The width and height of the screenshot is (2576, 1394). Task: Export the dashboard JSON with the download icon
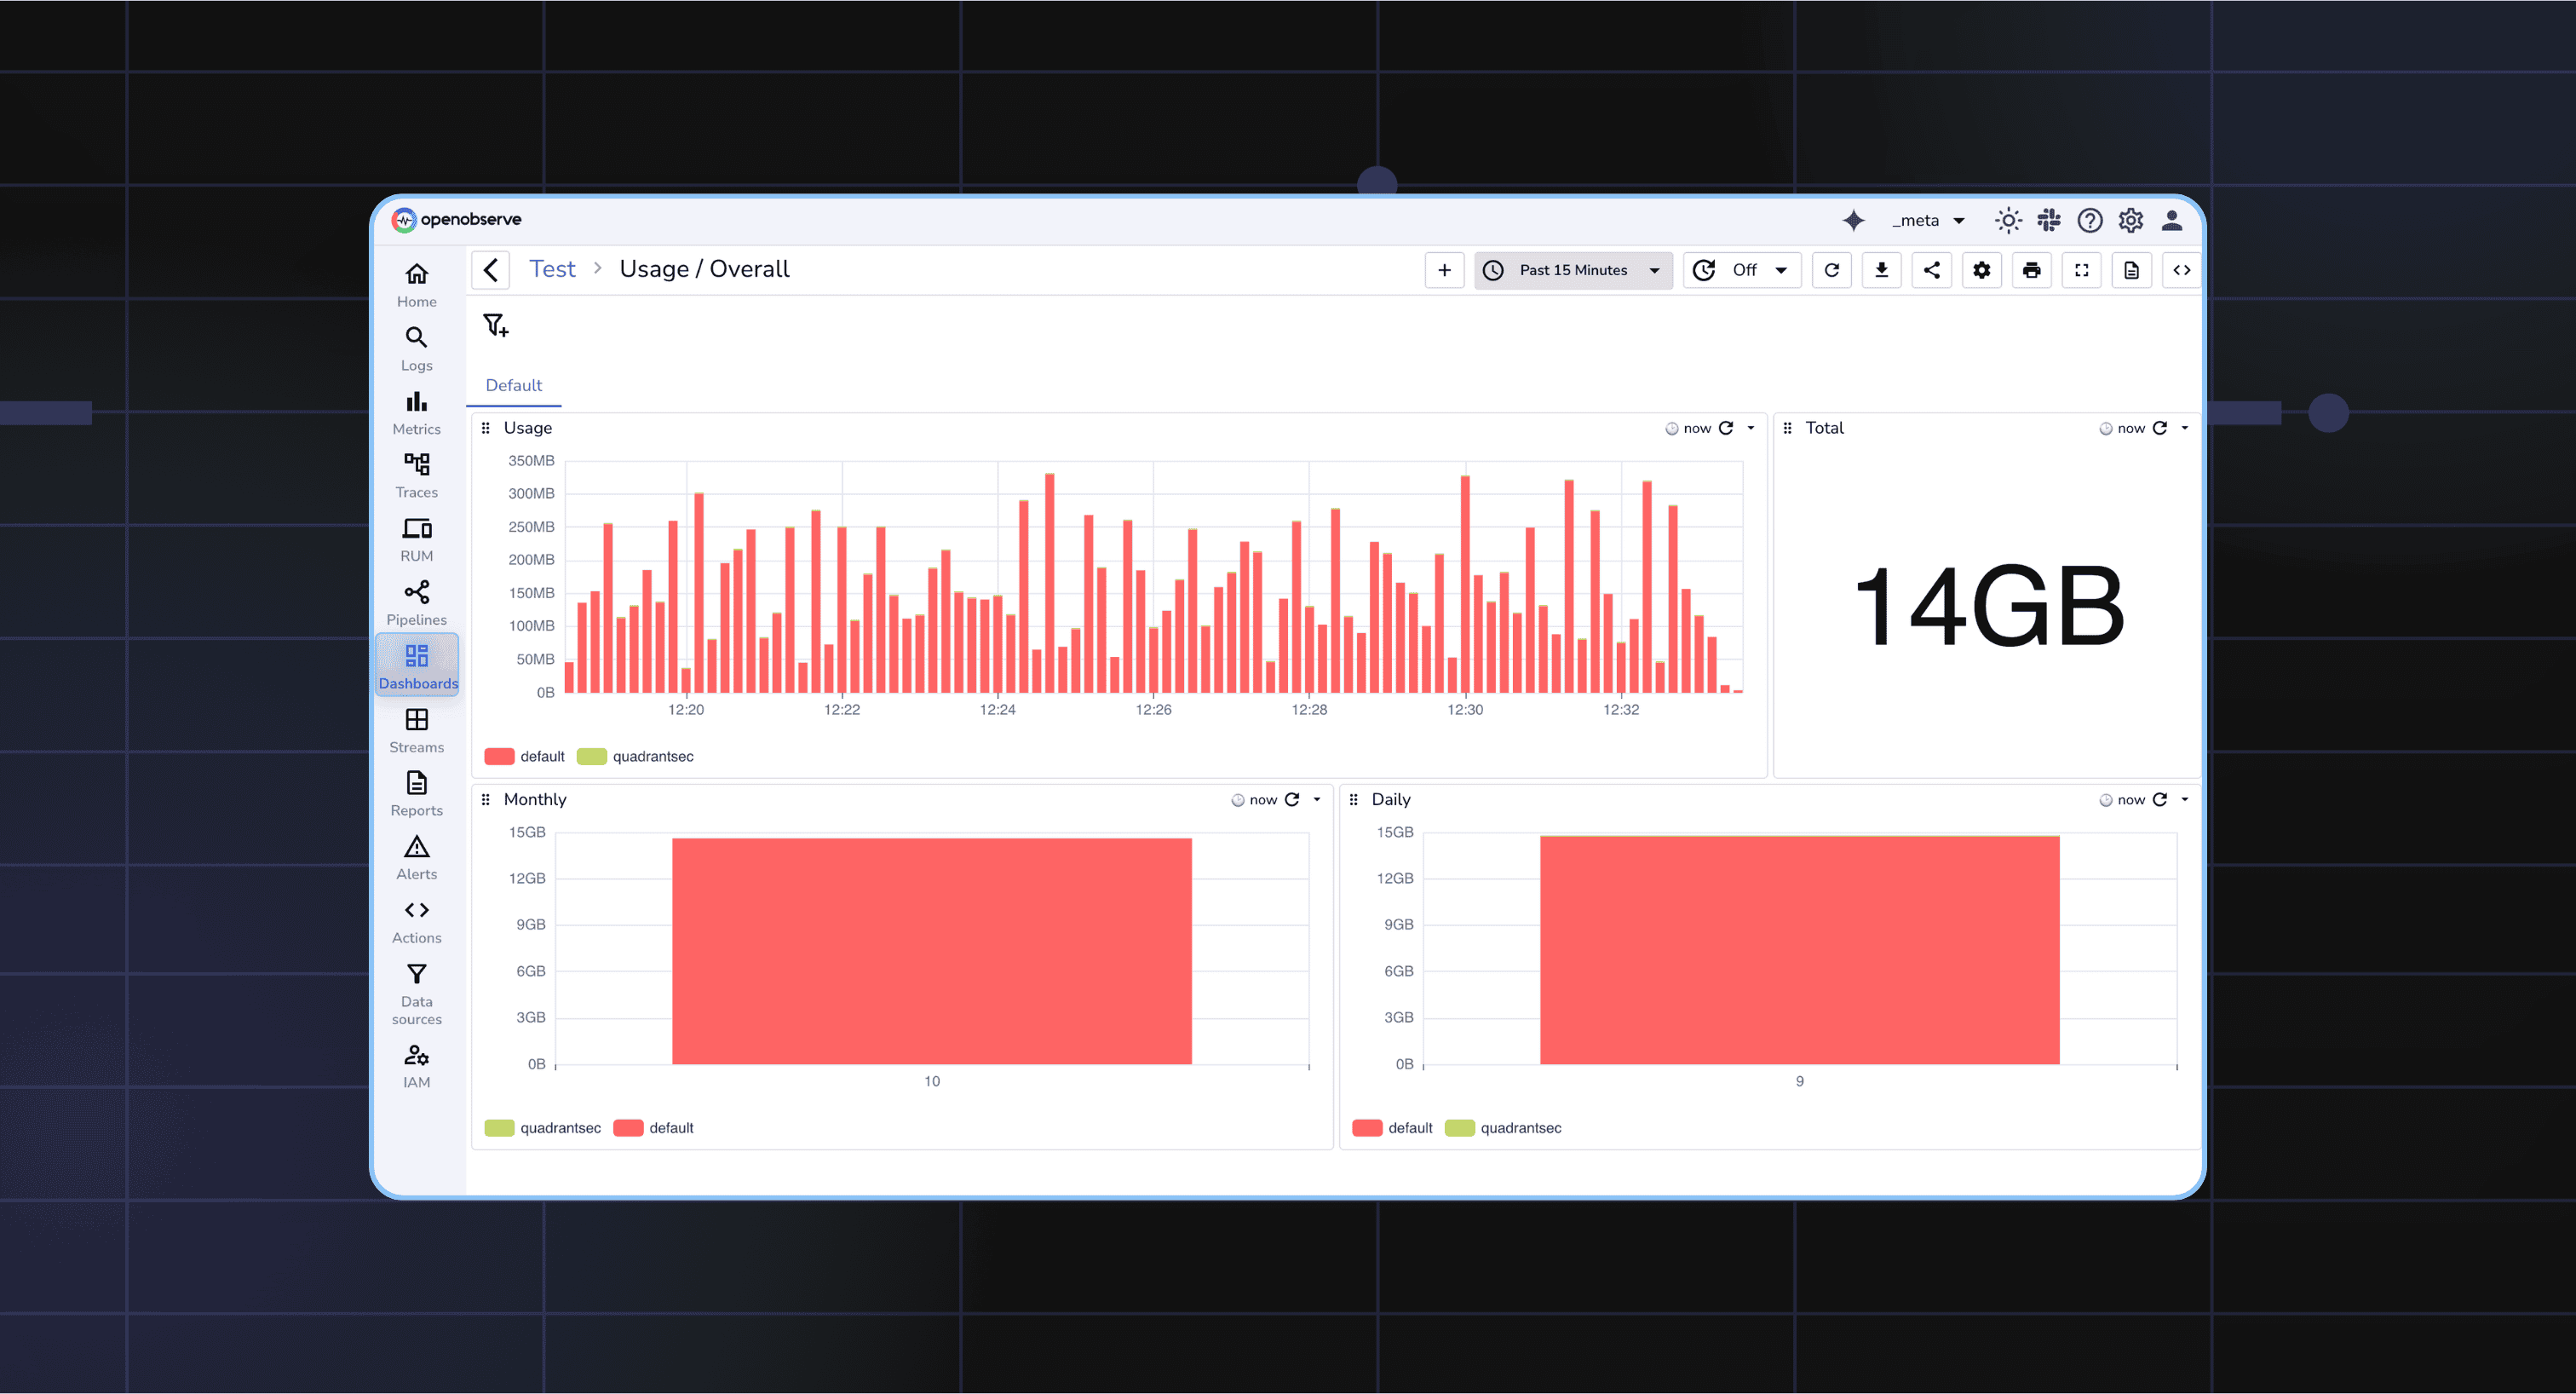(1881, 270)
